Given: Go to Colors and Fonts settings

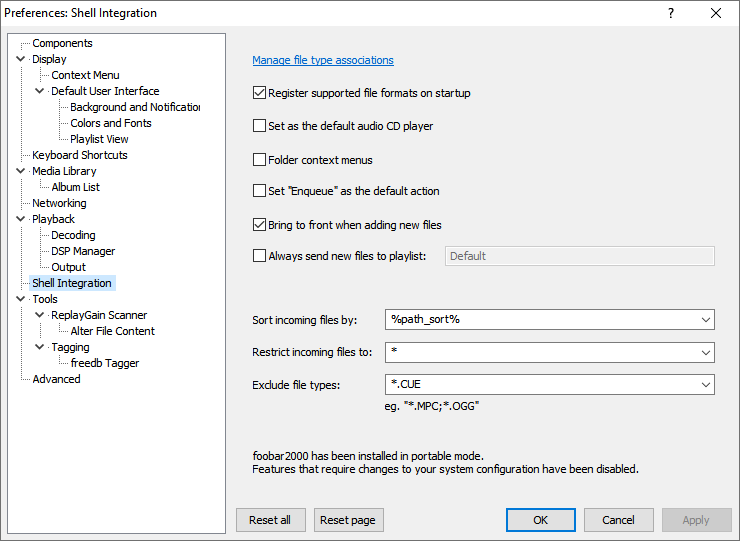Looking at the screenshot, I should [x=111, y=123].
